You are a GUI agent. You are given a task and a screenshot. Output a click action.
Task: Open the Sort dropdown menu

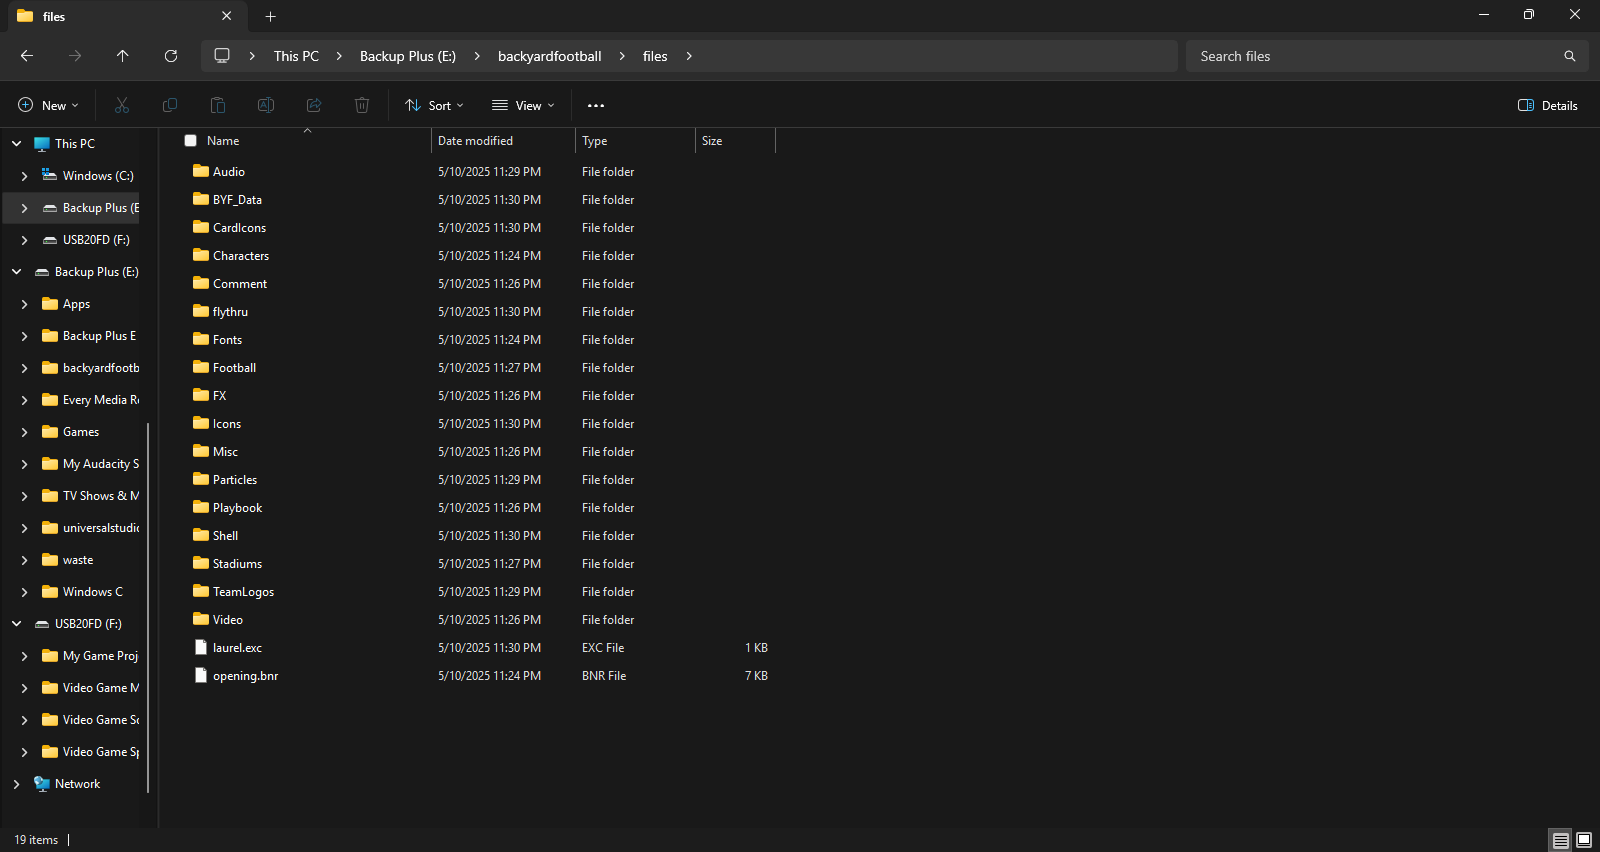pos(434,105)
